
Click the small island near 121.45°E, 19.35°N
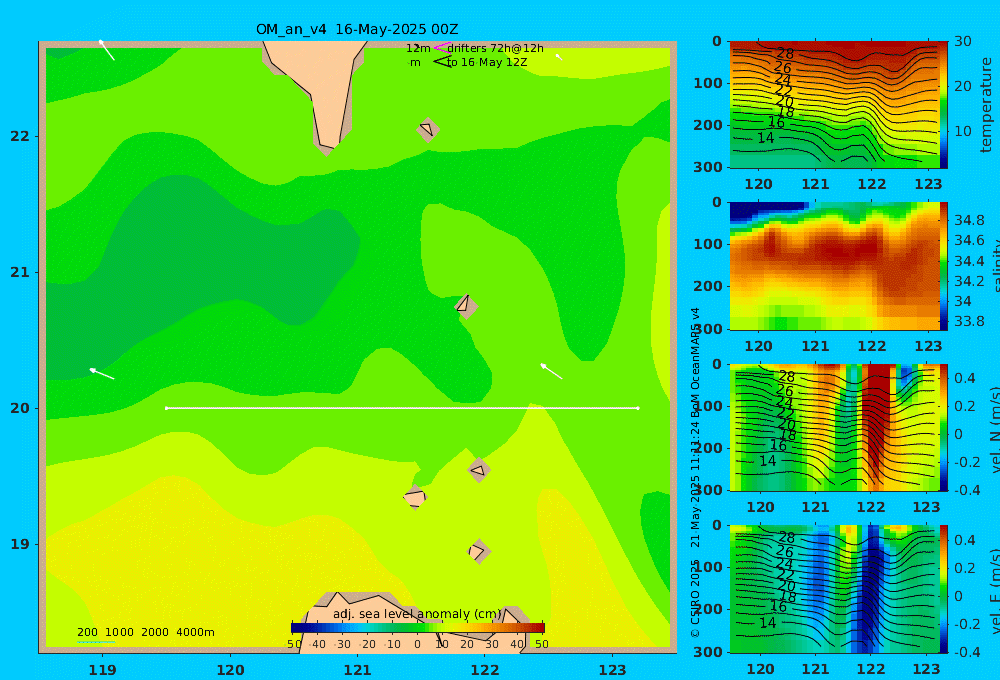415,497
